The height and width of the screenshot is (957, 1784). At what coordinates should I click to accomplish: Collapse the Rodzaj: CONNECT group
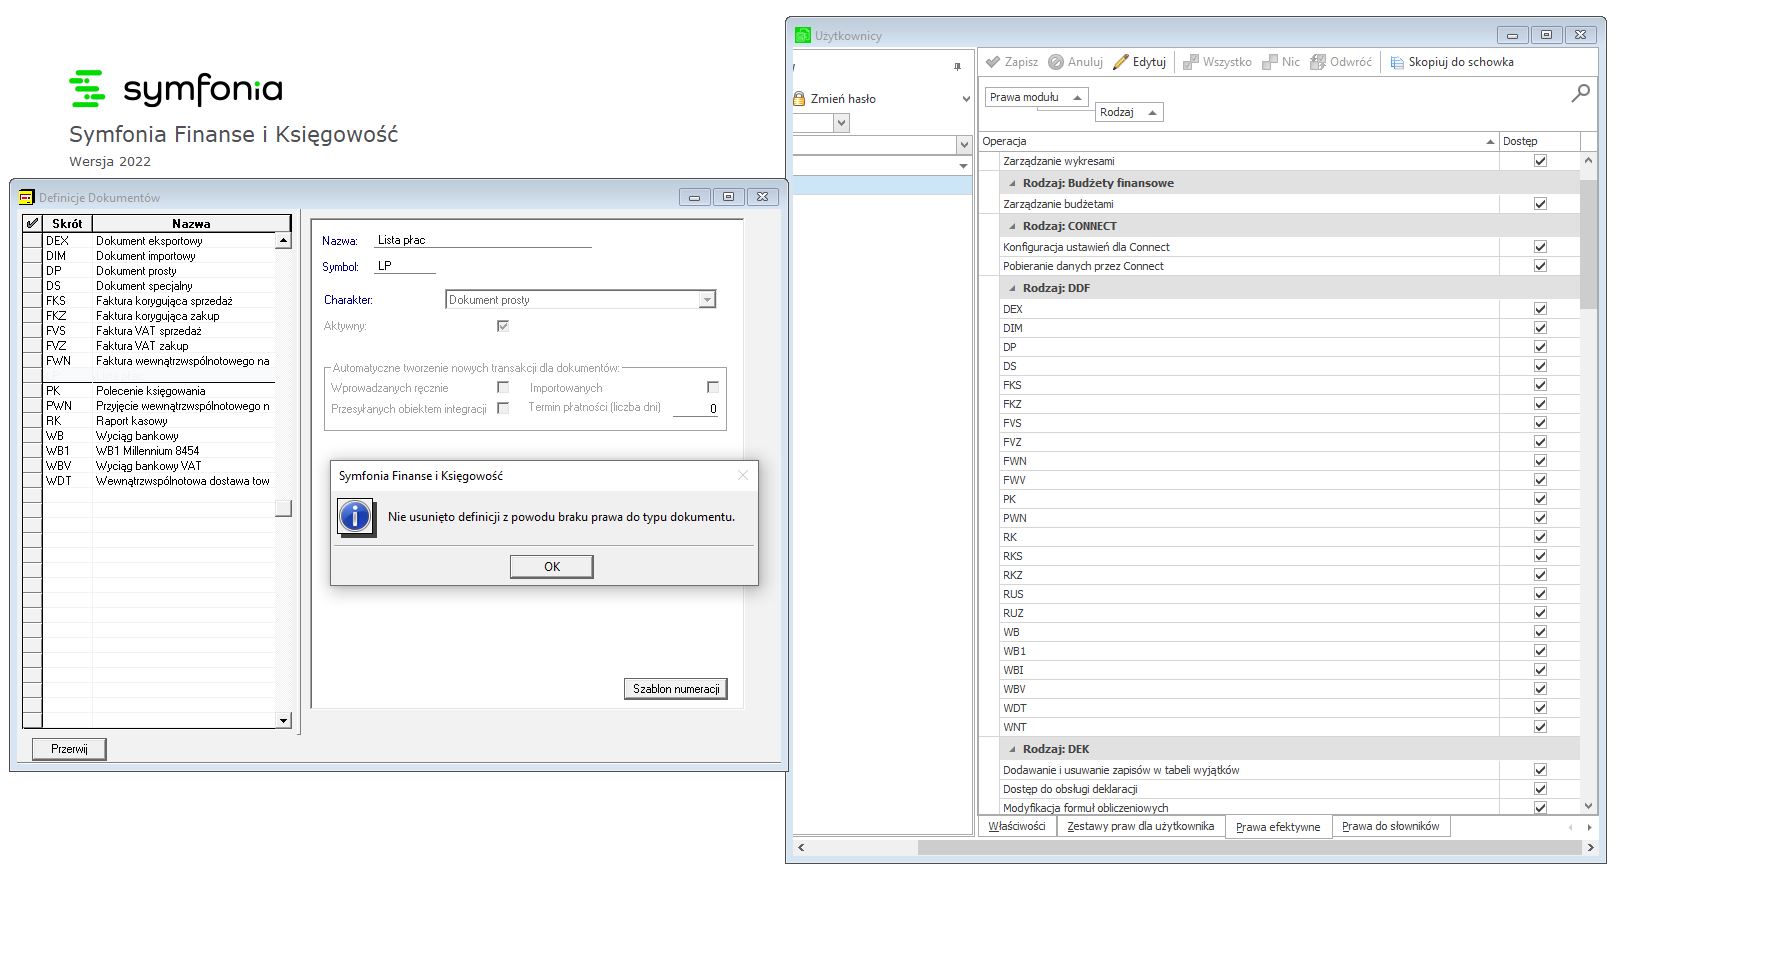tap(1012, 226)
